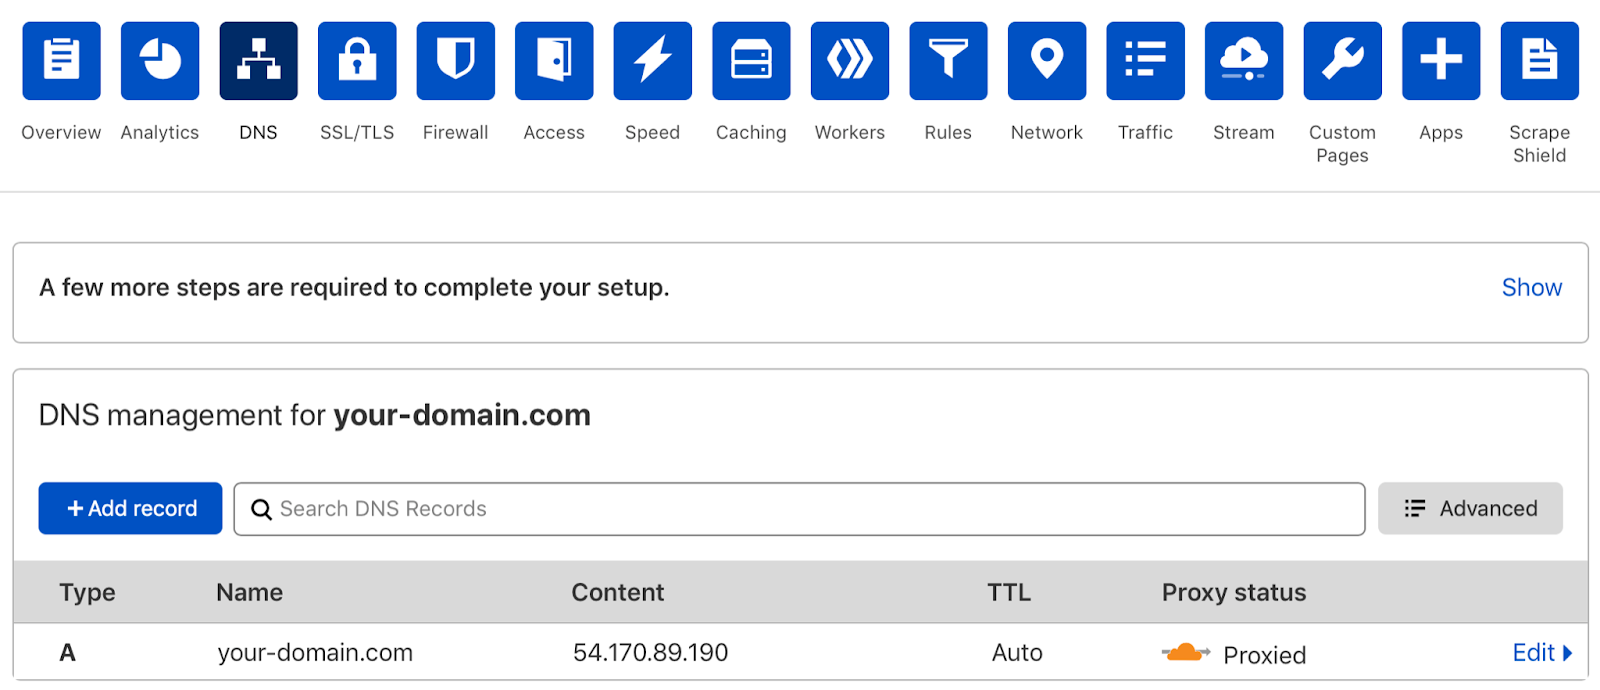This screenshot has height=690, width=1600.
Task: Open the Access door icon
Action: (554, 61)
